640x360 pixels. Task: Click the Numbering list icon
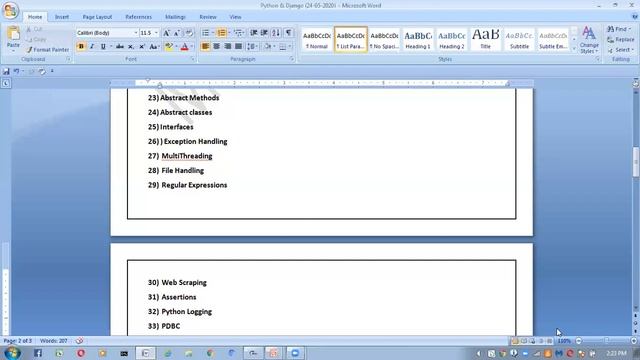click(222, 33)
